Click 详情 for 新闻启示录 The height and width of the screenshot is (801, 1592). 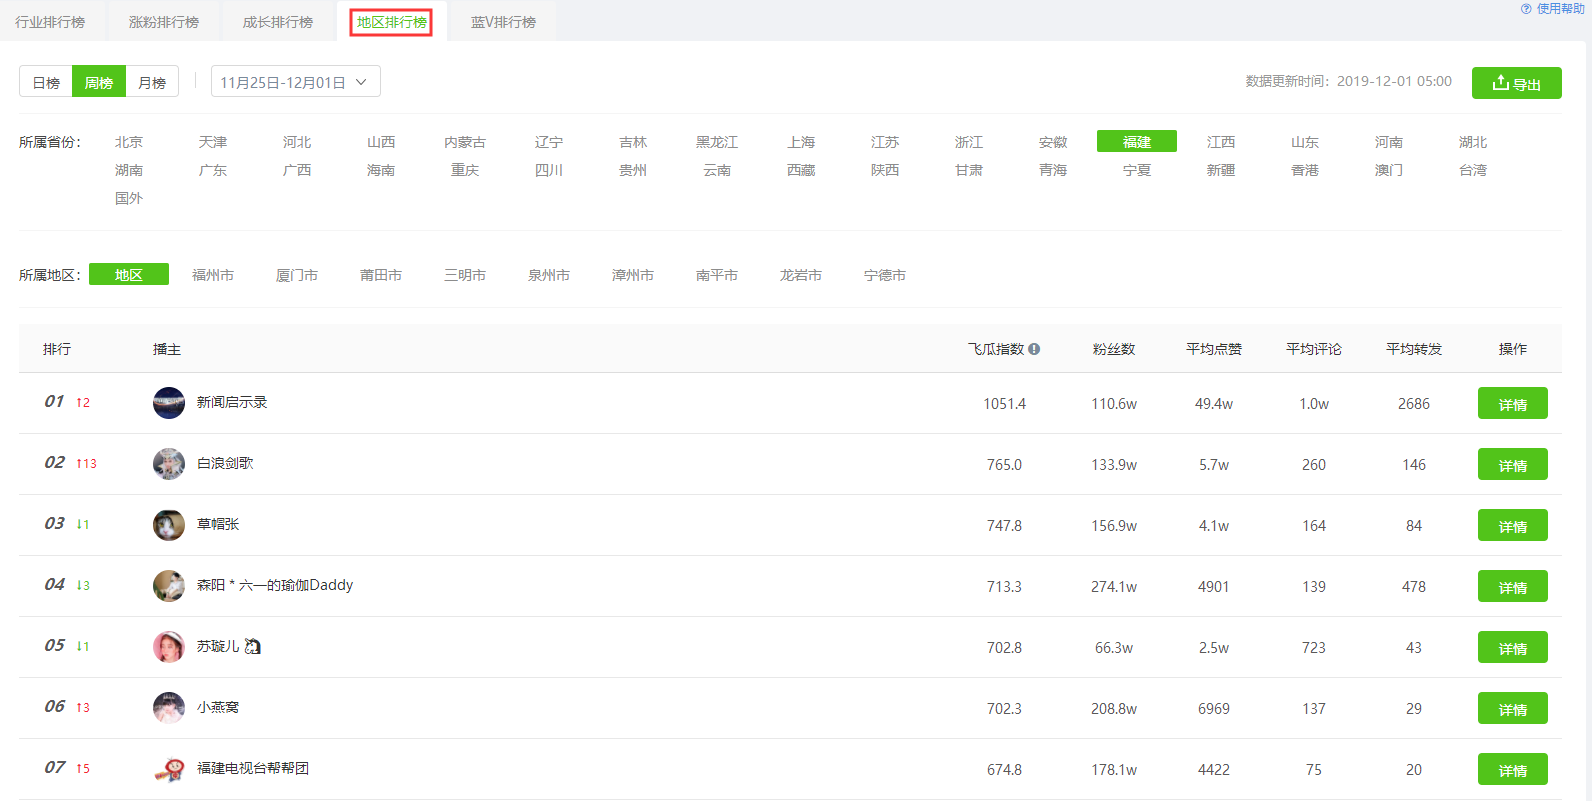point(1512,404)
